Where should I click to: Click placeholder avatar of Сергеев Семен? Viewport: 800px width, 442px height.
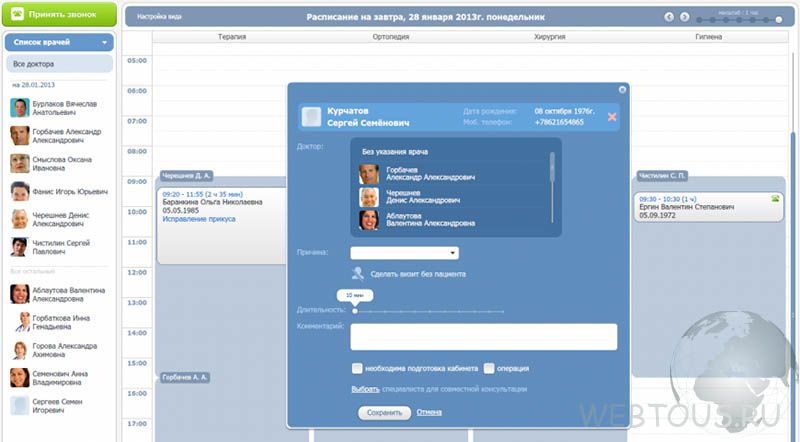pyautogui.click(x=20, y=406)
